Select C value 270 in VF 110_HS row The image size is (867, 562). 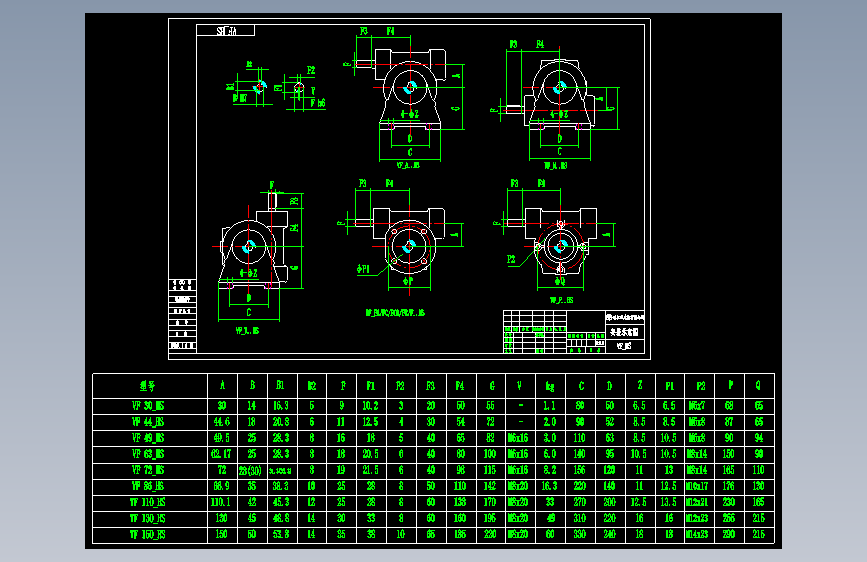579,502
